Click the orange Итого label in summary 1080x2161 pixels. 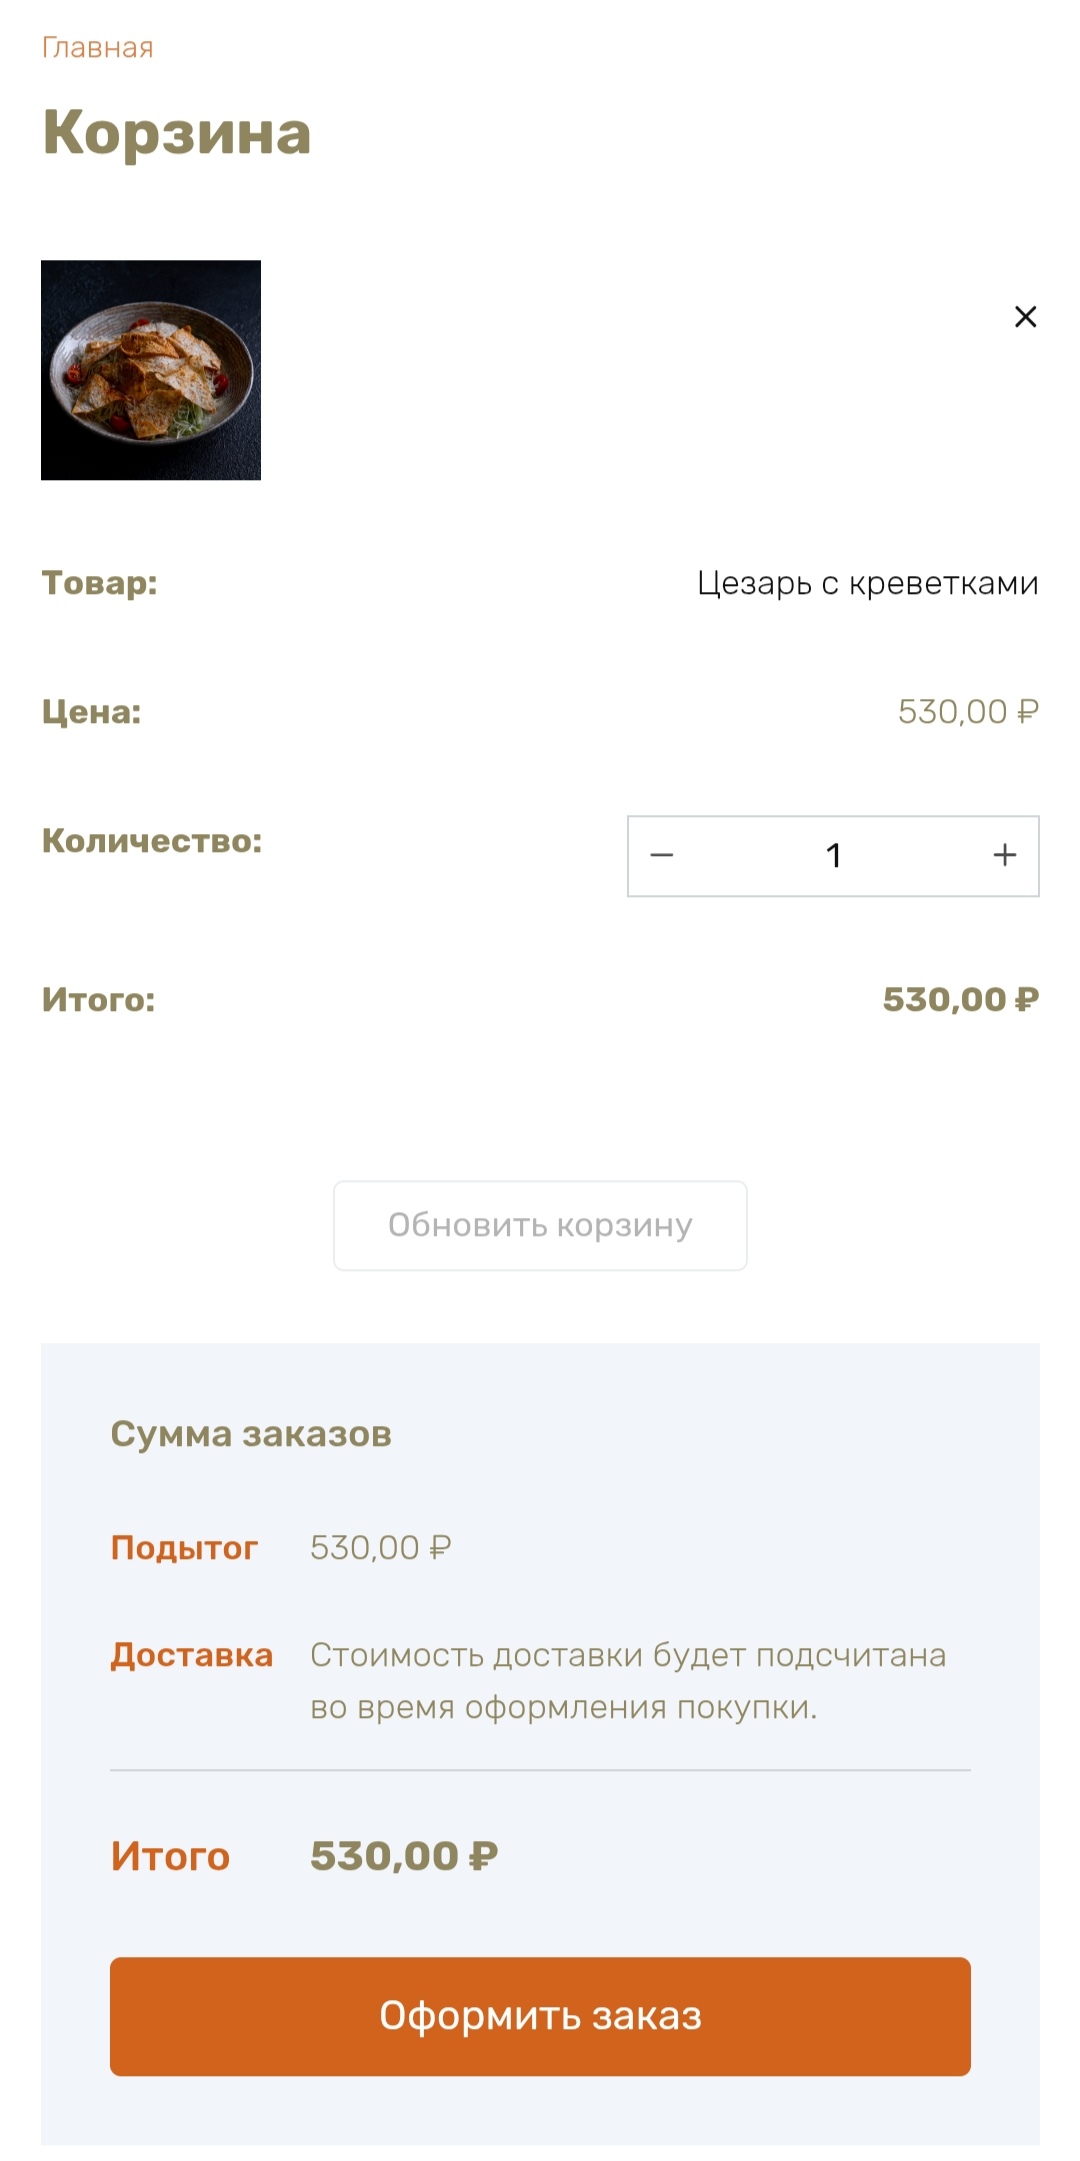(x=170, y=1856)
